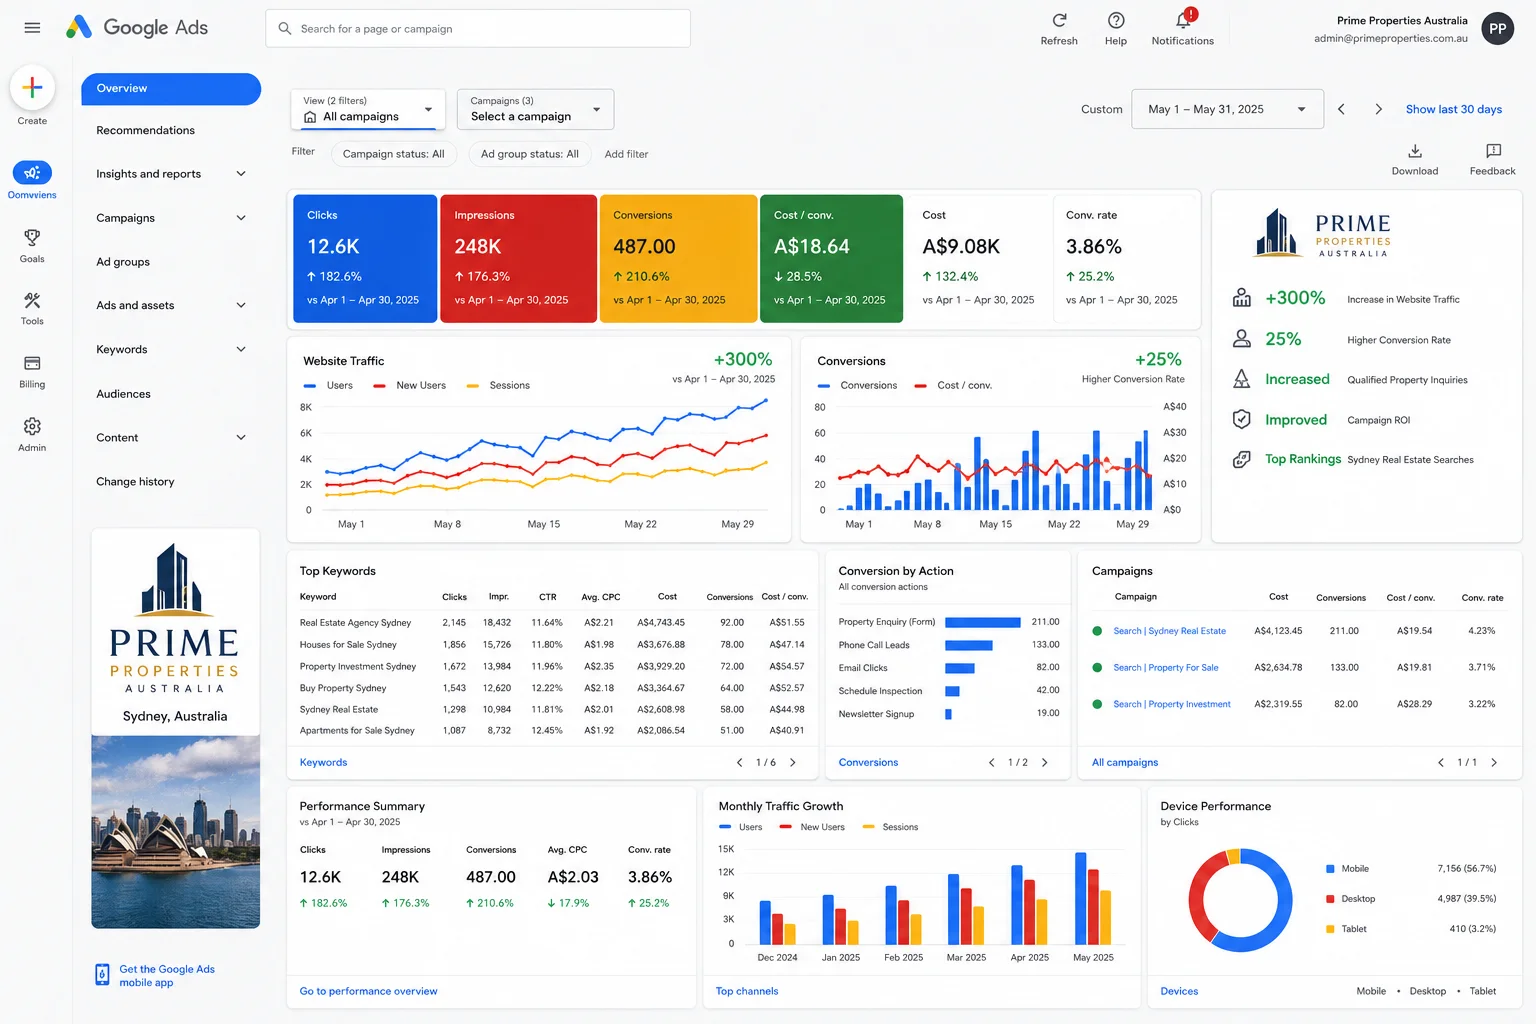1536x1024 pixels.
Task: Open the Conversions link in Conversion by Action
Action: tap(868, 762)
